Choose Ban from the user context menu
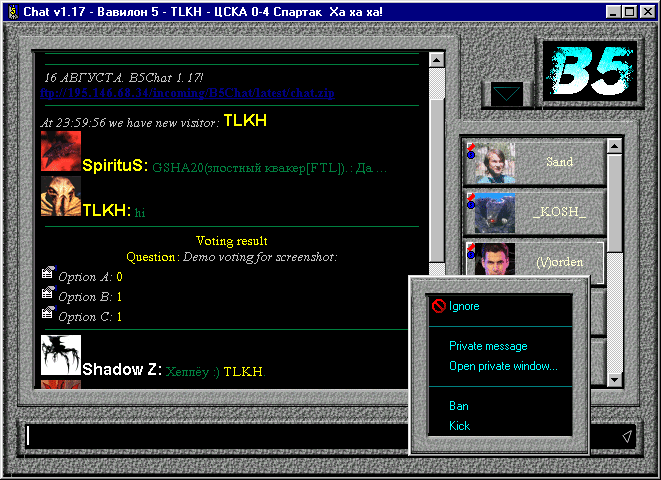 pyautogui.click(x=459, y=406)
